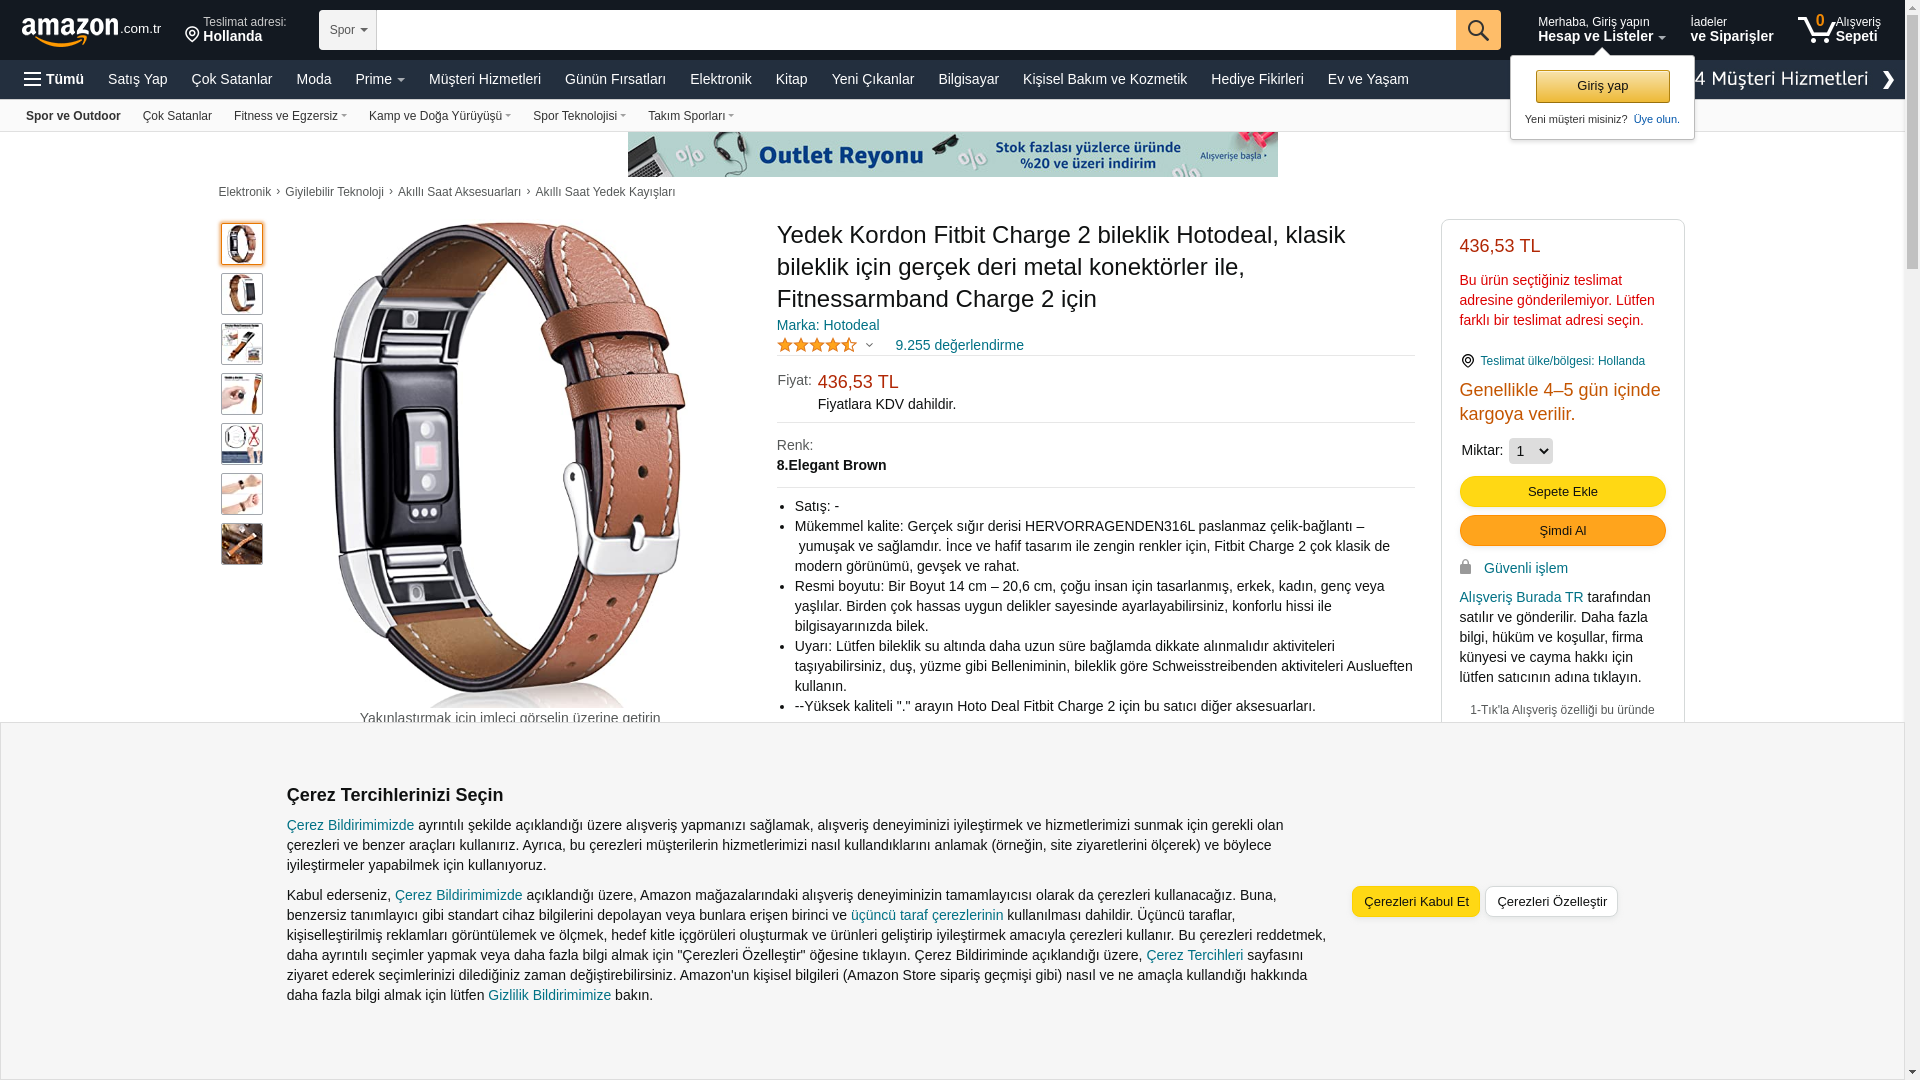Click the secure transaction lock icon
The height and width of the screenshot is (1080, 1920).
[x=1465, y=567]
